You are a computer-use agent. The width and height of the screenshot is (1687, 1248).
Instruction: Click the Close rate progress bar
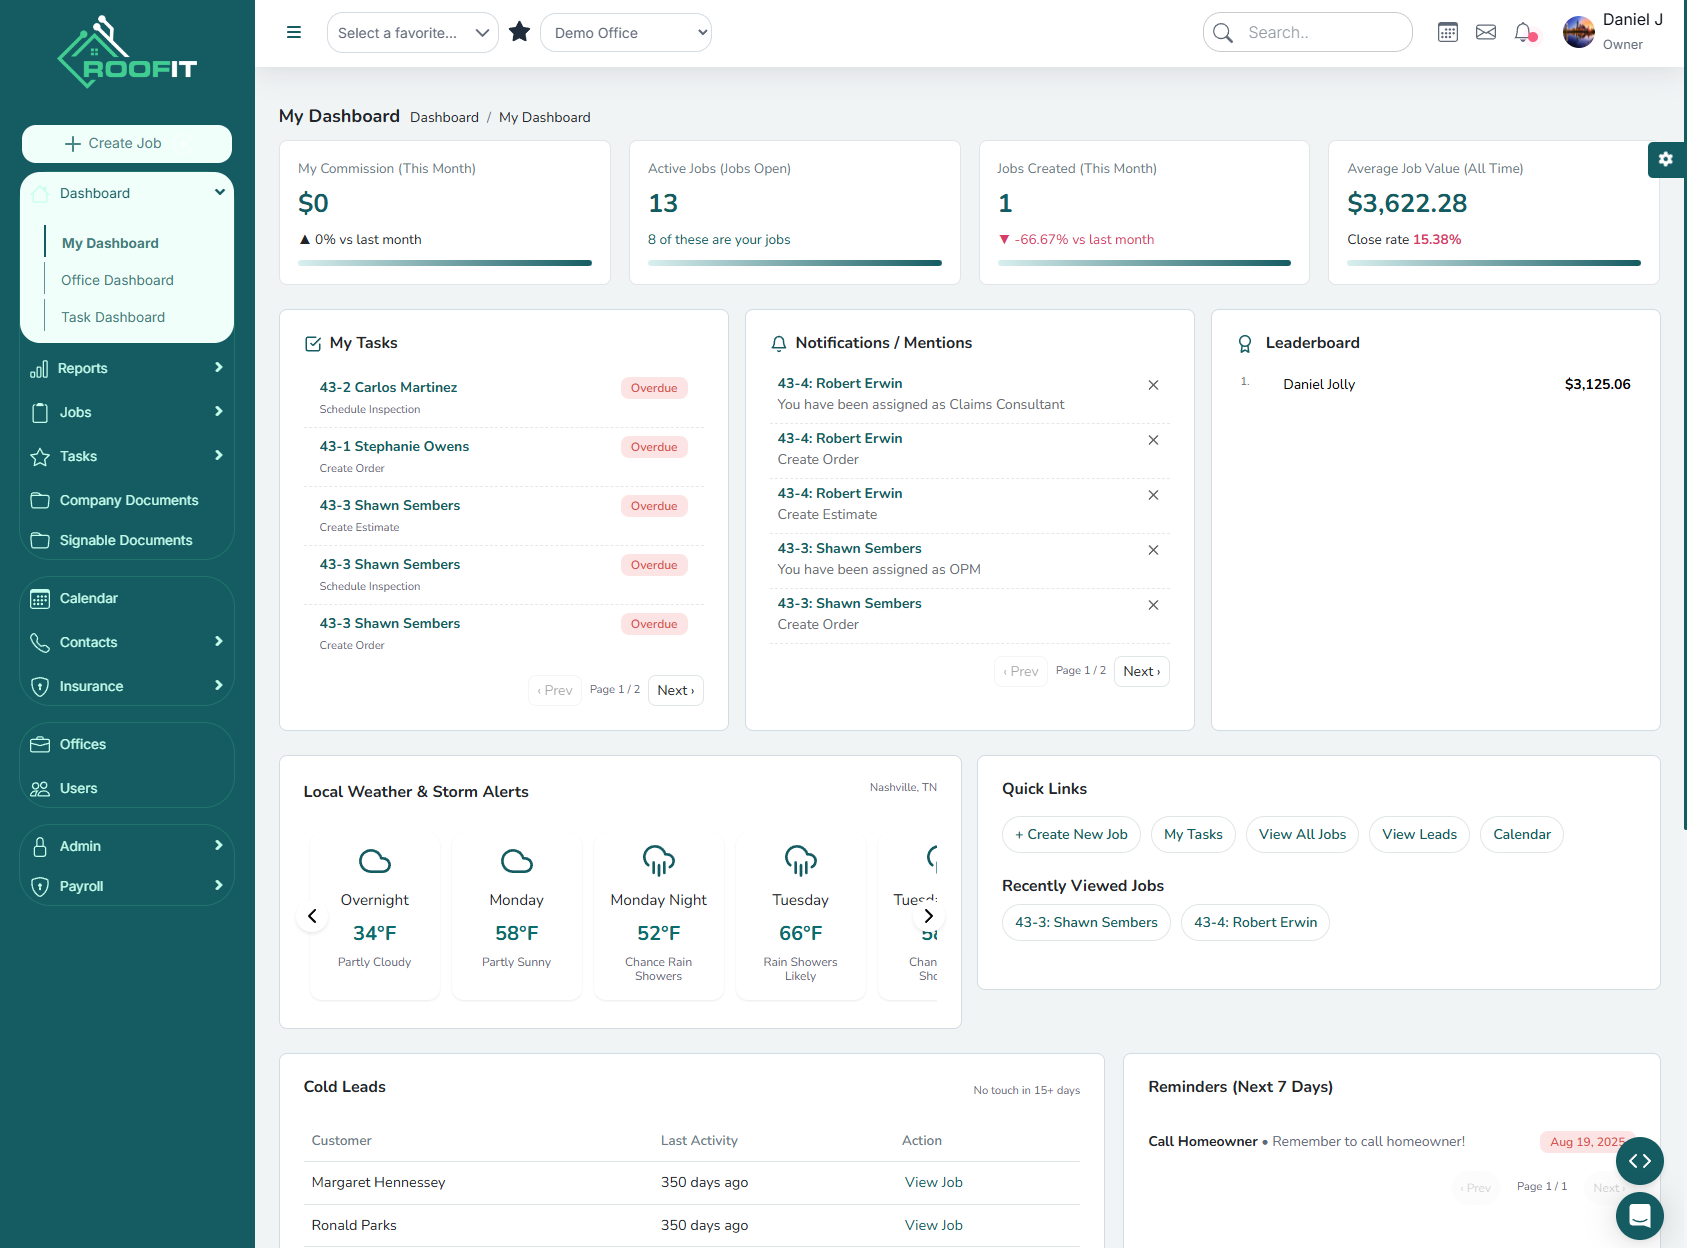[1493, 263]
